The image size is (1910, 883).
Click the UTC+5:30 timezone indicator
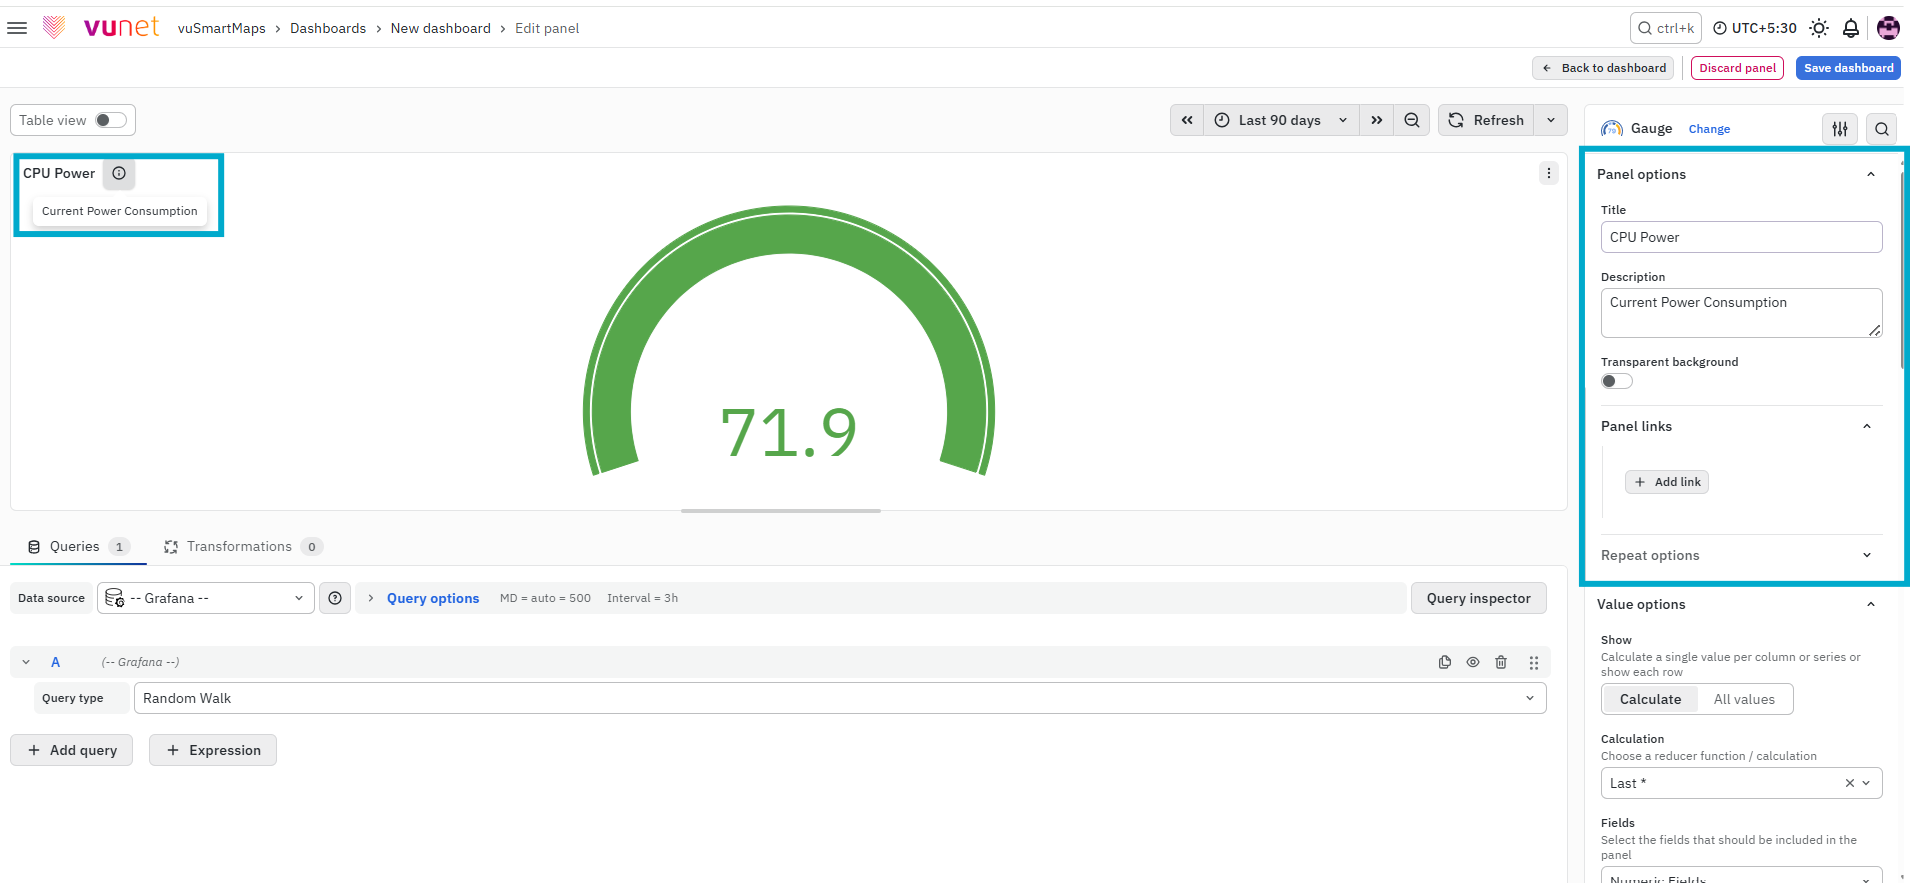[x=1755, y=28]
